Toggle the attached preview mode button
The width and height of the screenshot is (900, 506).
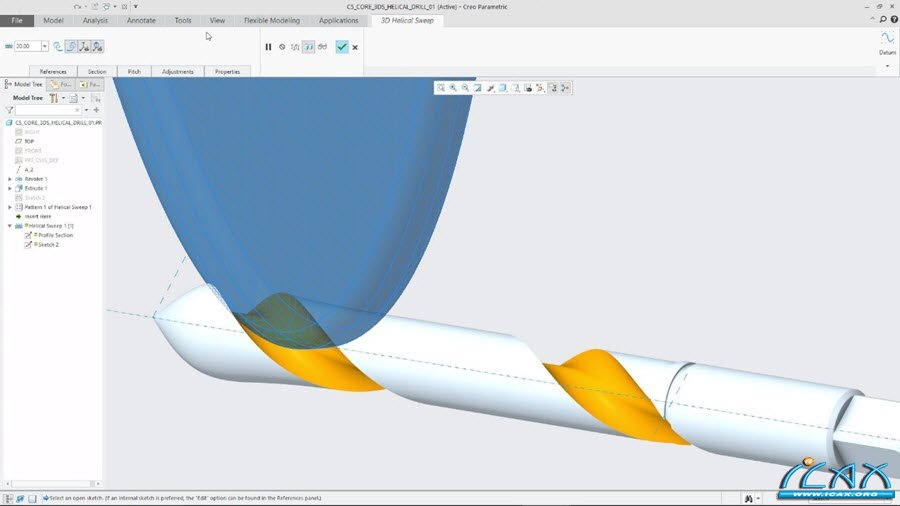tap(309, 47)
